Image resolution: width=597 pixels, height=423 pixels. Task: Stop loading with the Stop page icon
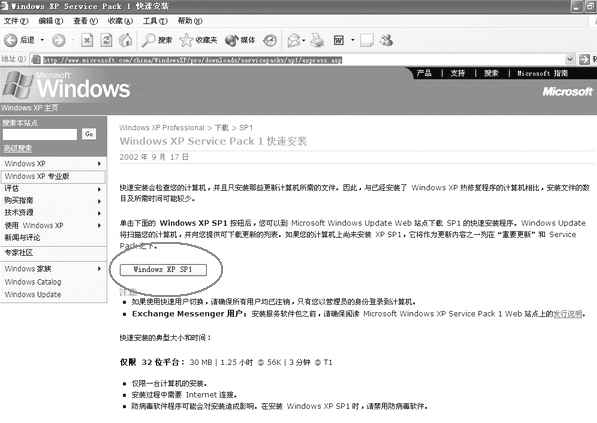pyautogui.click(x=87, y=40)
